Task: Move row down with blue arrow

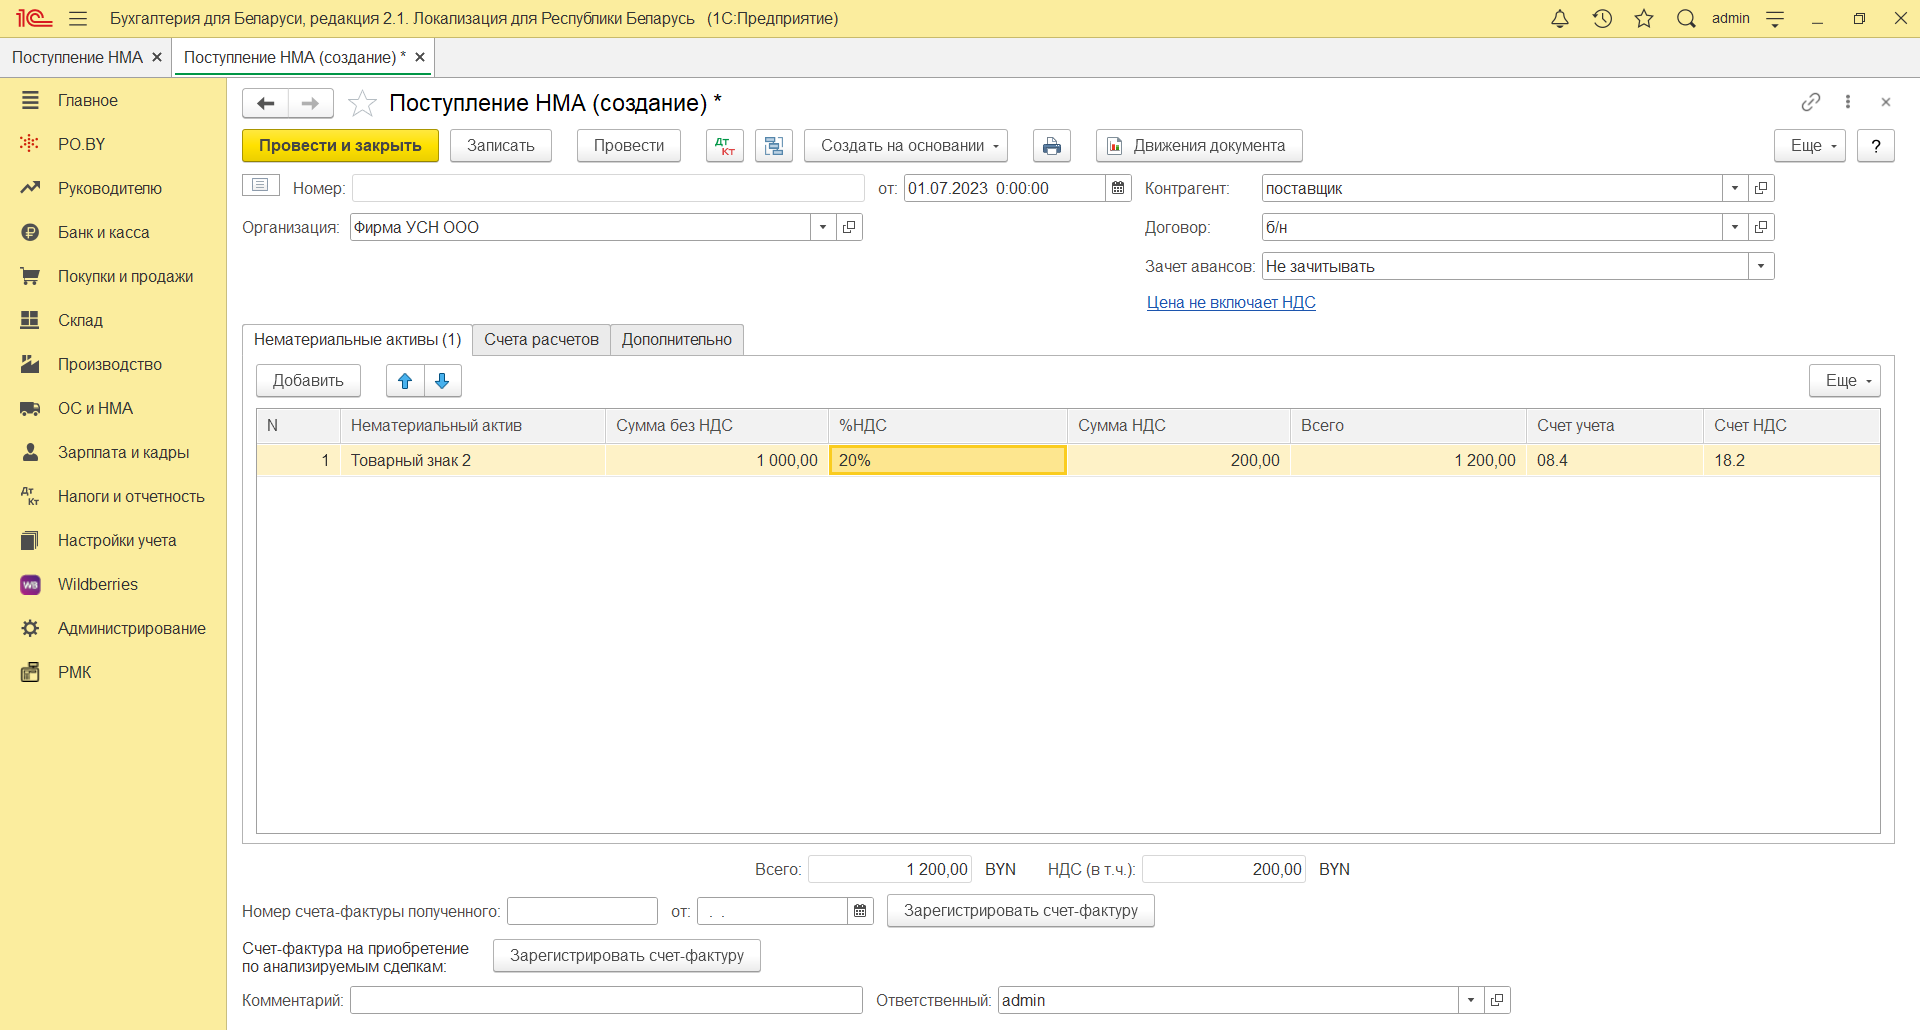Action: [442, 381]
